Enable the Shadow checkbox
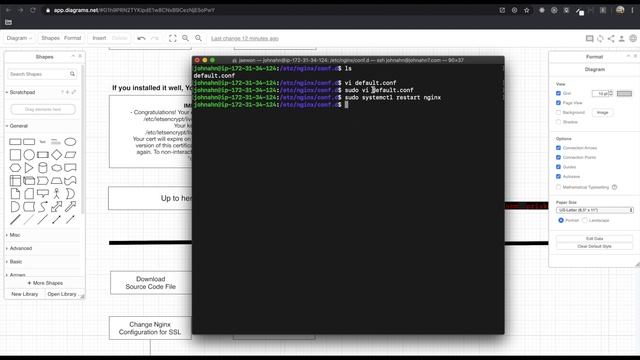Image resolution: width=640 pixels, height=360 pixels. point(558,122)
